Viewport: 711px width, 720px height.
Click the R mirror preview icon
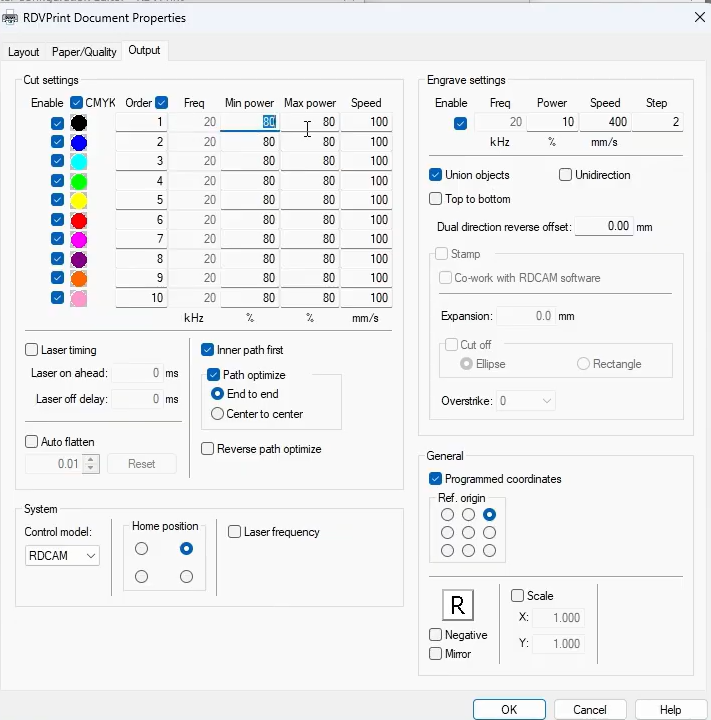point(458,605)
